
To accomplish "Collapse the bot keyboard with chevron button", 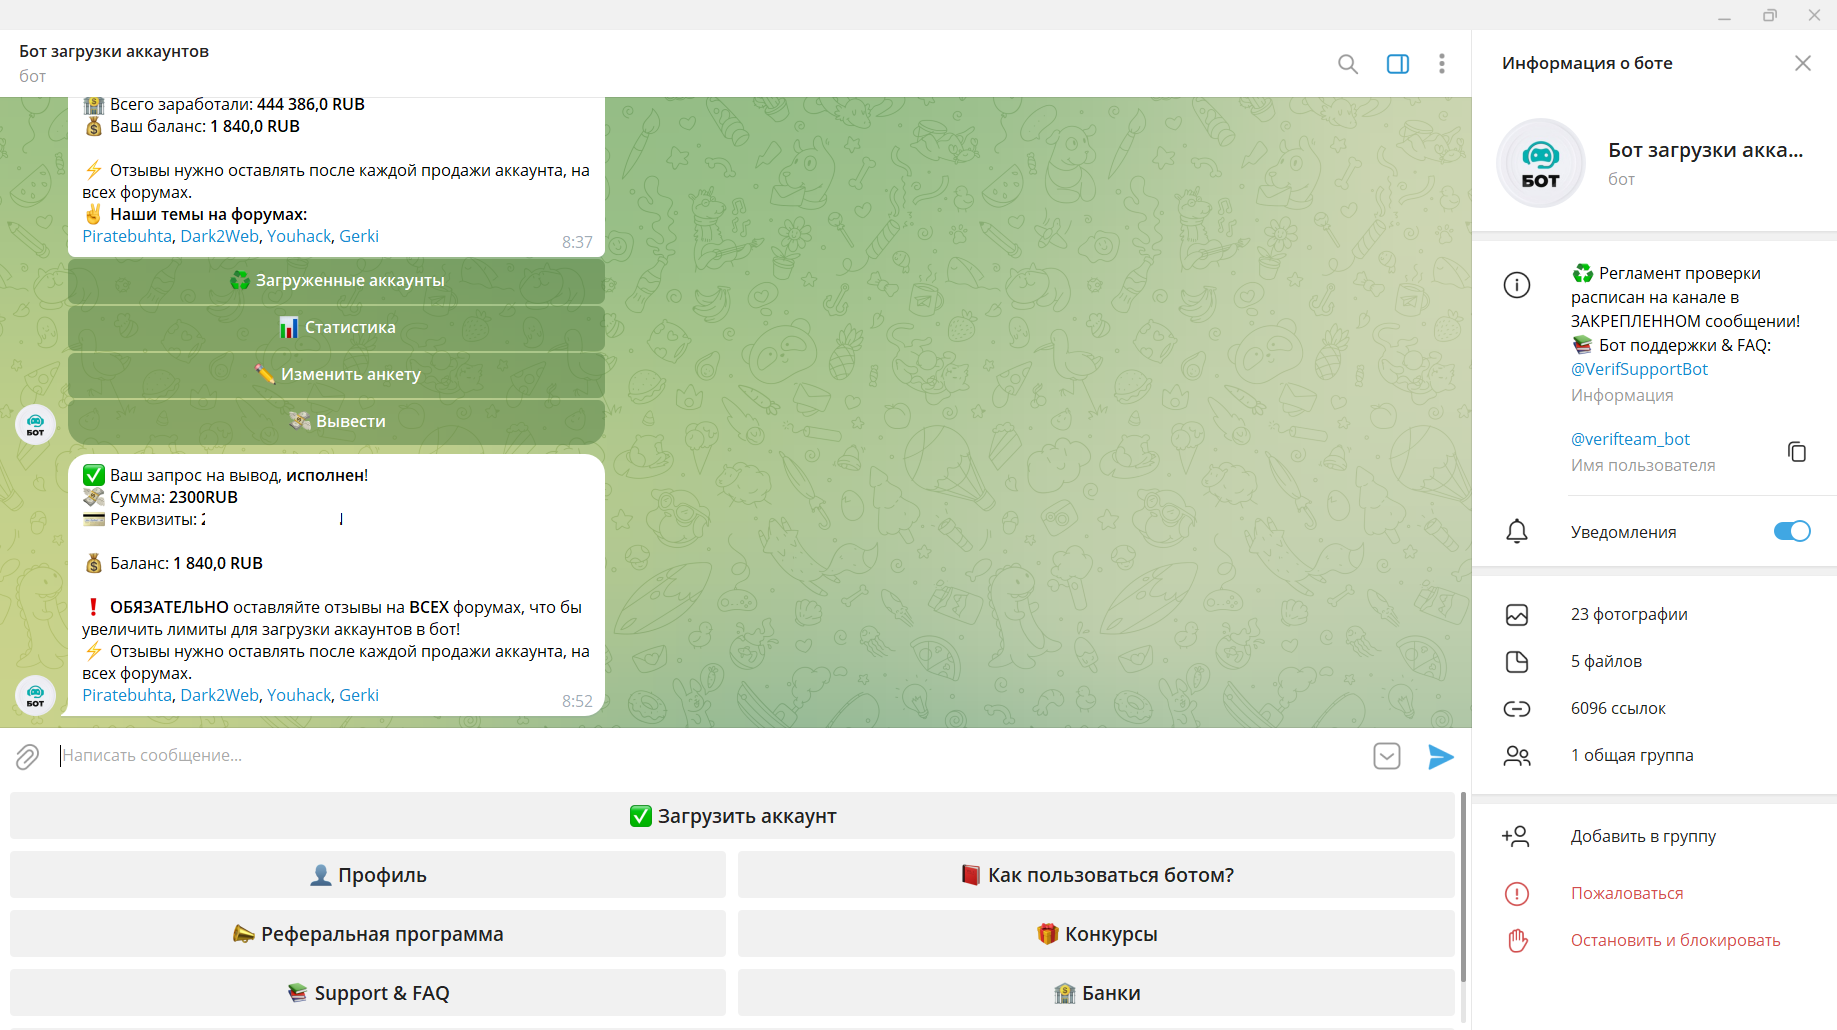I will tap(1386, 757).
